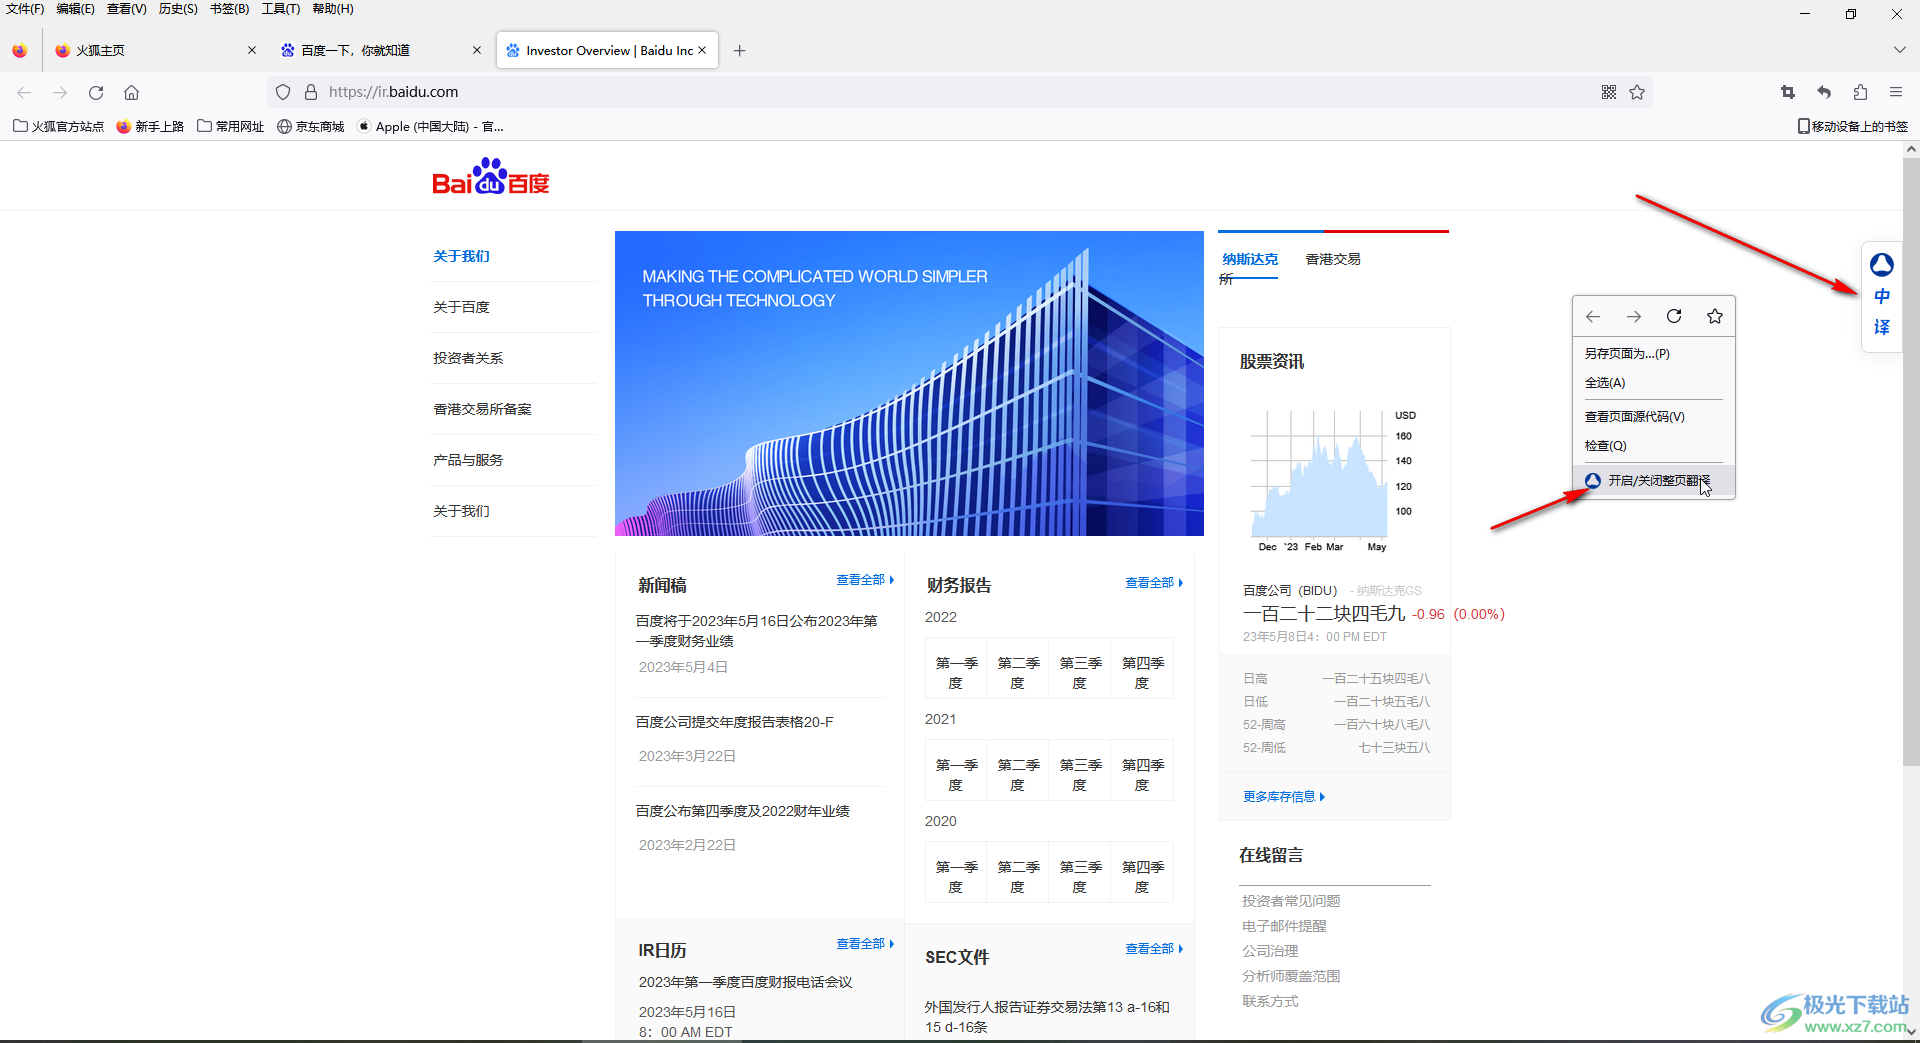This screenshot has height=1043, width=1920.
Task: Open the 历史(S) menu
Action: (x=178, y=9)
